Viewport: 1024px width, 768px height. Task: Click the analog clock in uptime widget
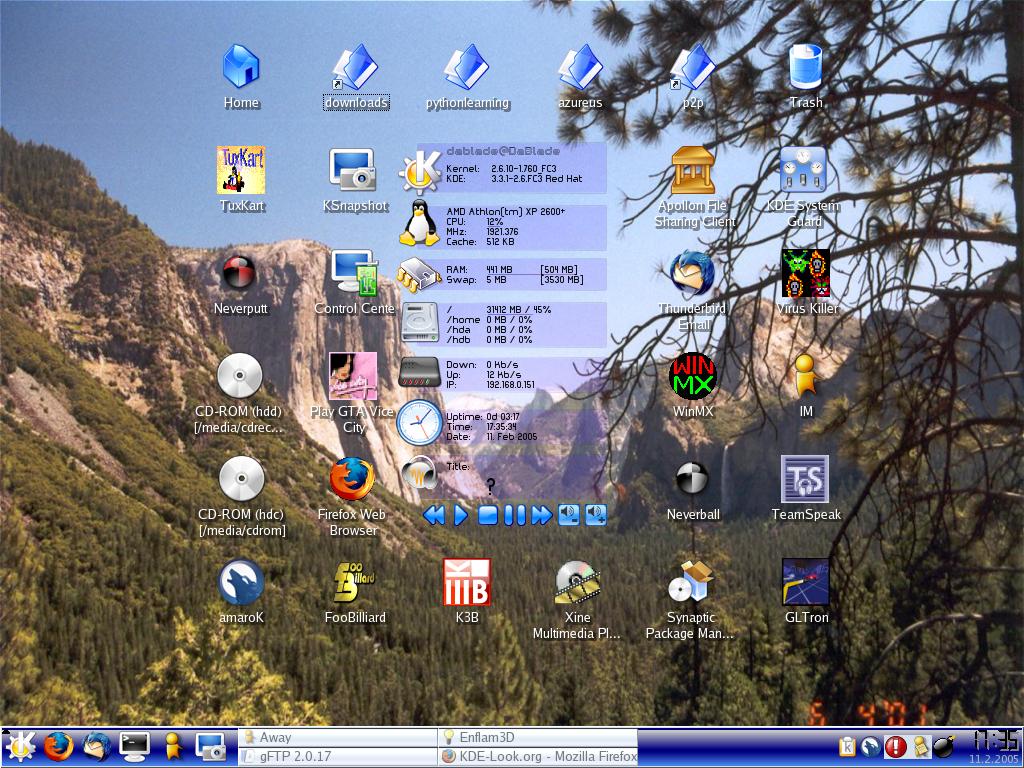coord(419,423)
